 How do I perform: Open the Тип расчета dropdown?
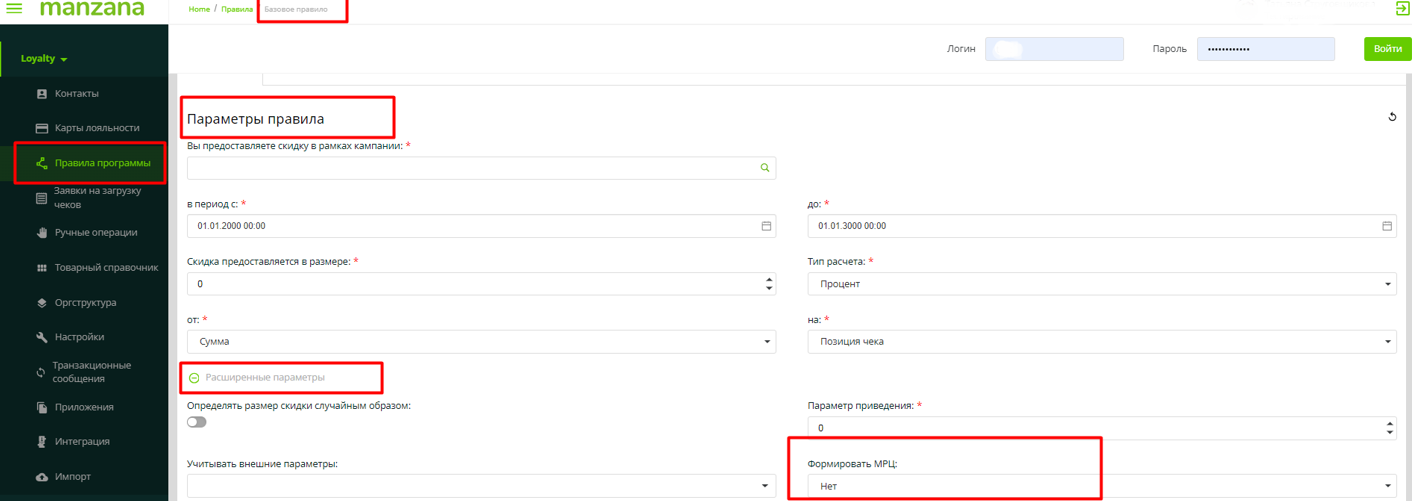1101,284
